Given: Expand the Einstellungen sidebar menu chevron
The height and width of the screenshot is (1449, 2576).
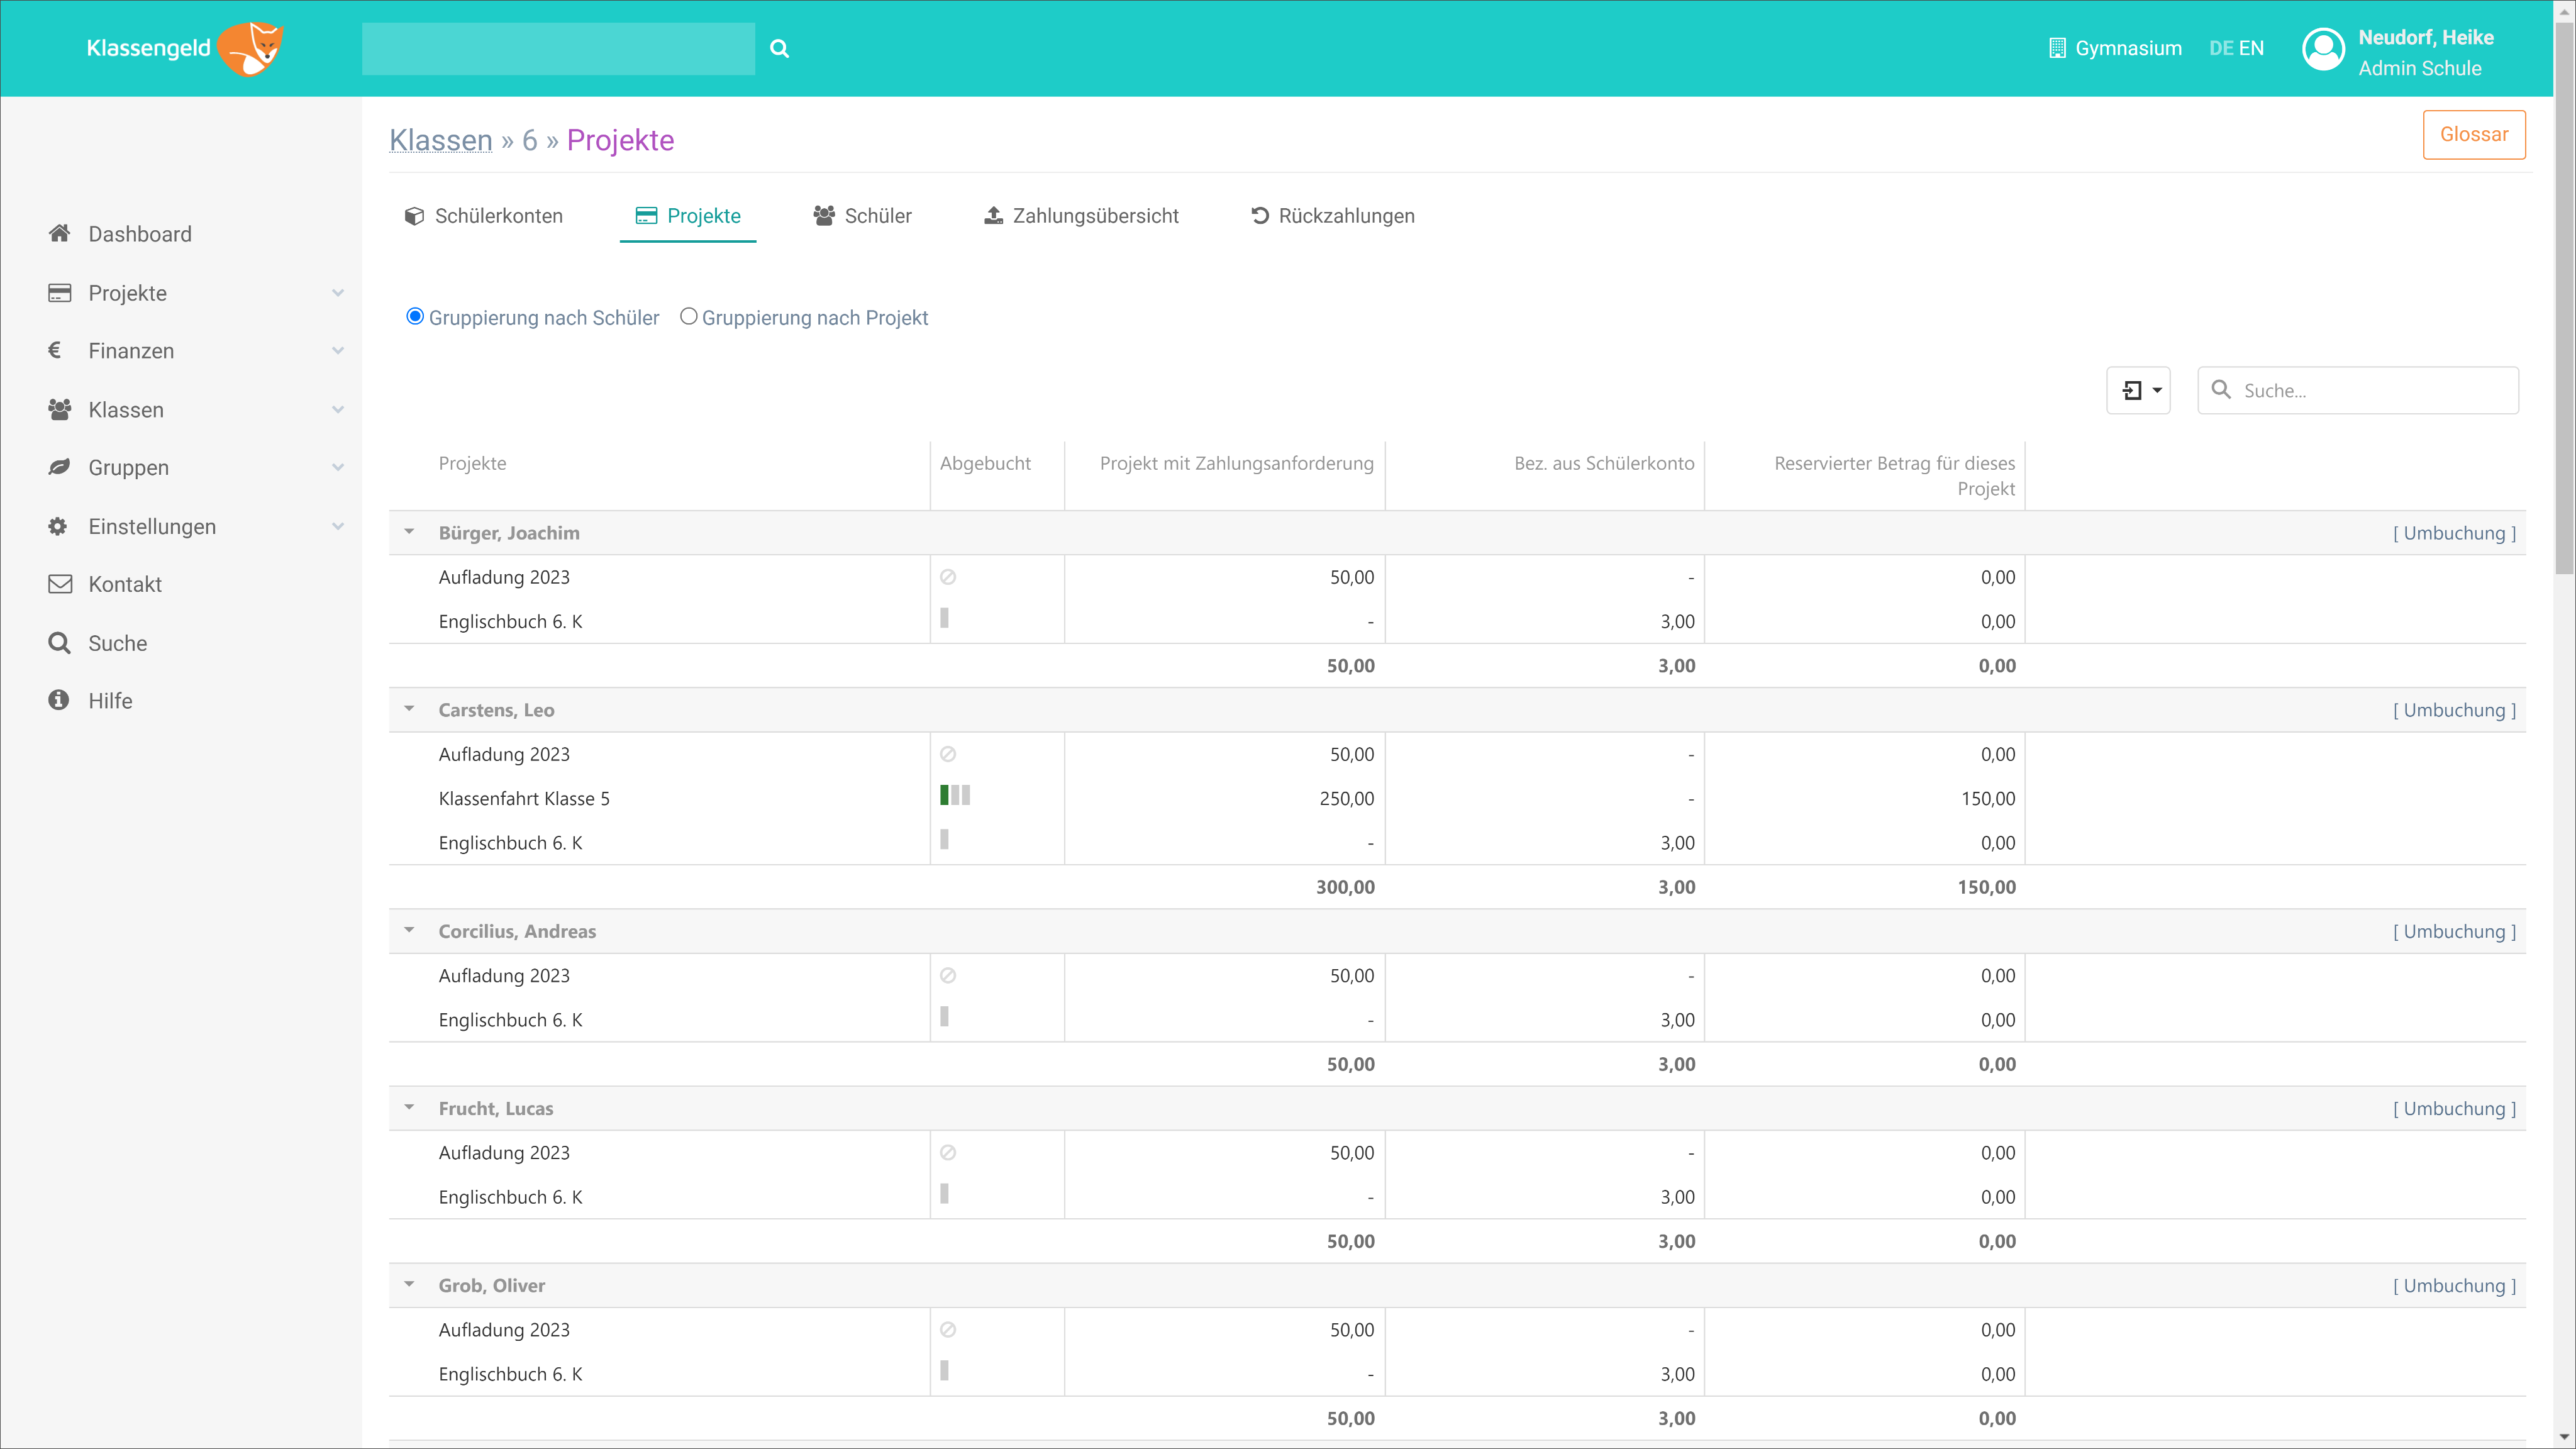Looking at the screenshot, I should pos(338,527).
